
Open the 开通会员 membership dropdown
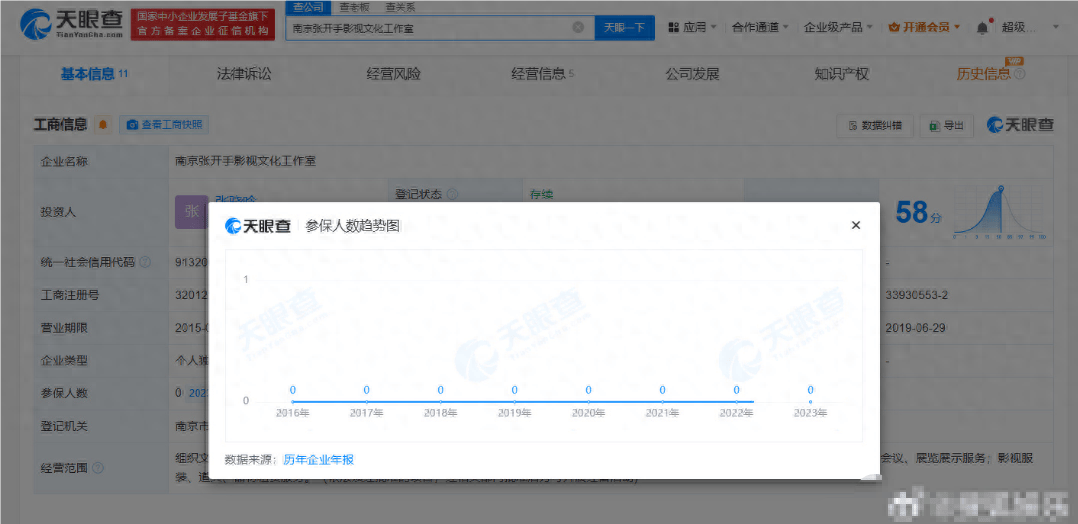click(x=924, y=28)
